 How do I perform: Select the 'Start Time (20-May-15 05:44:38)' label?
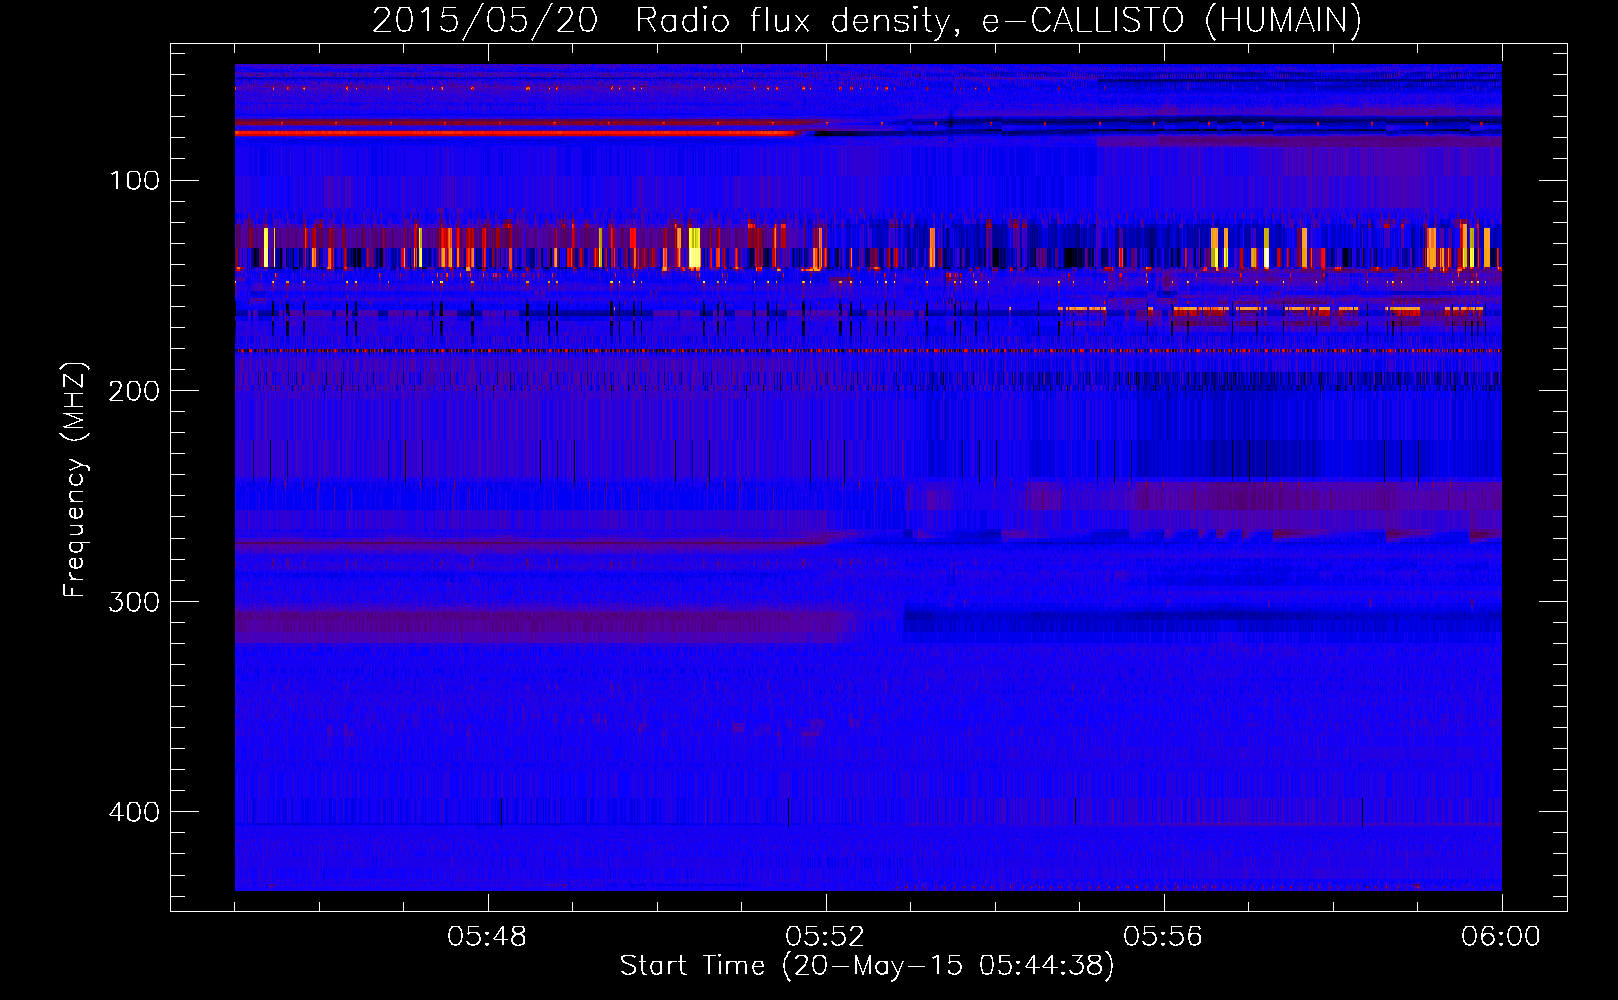(x=867, y=966)
